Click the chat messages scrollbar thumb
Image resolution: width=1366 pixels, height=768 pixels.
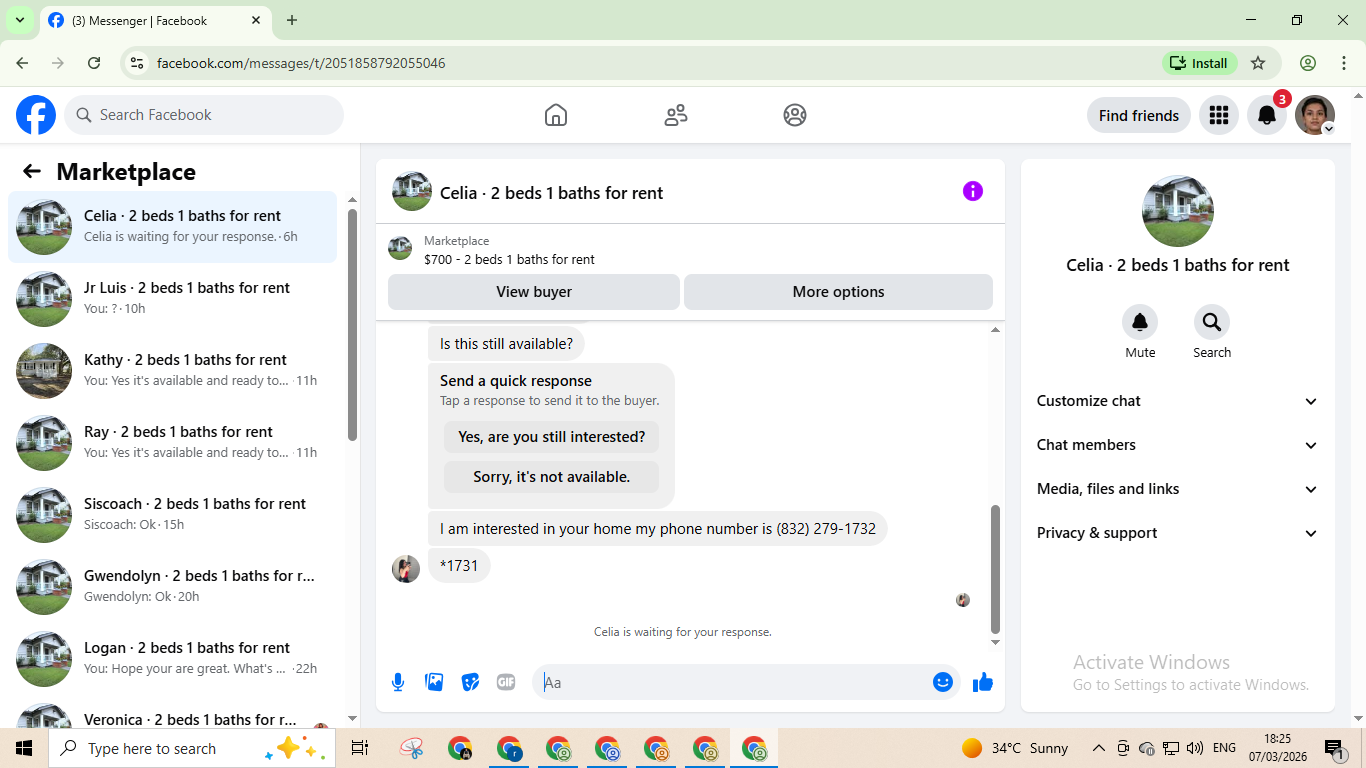coord(995,568)
